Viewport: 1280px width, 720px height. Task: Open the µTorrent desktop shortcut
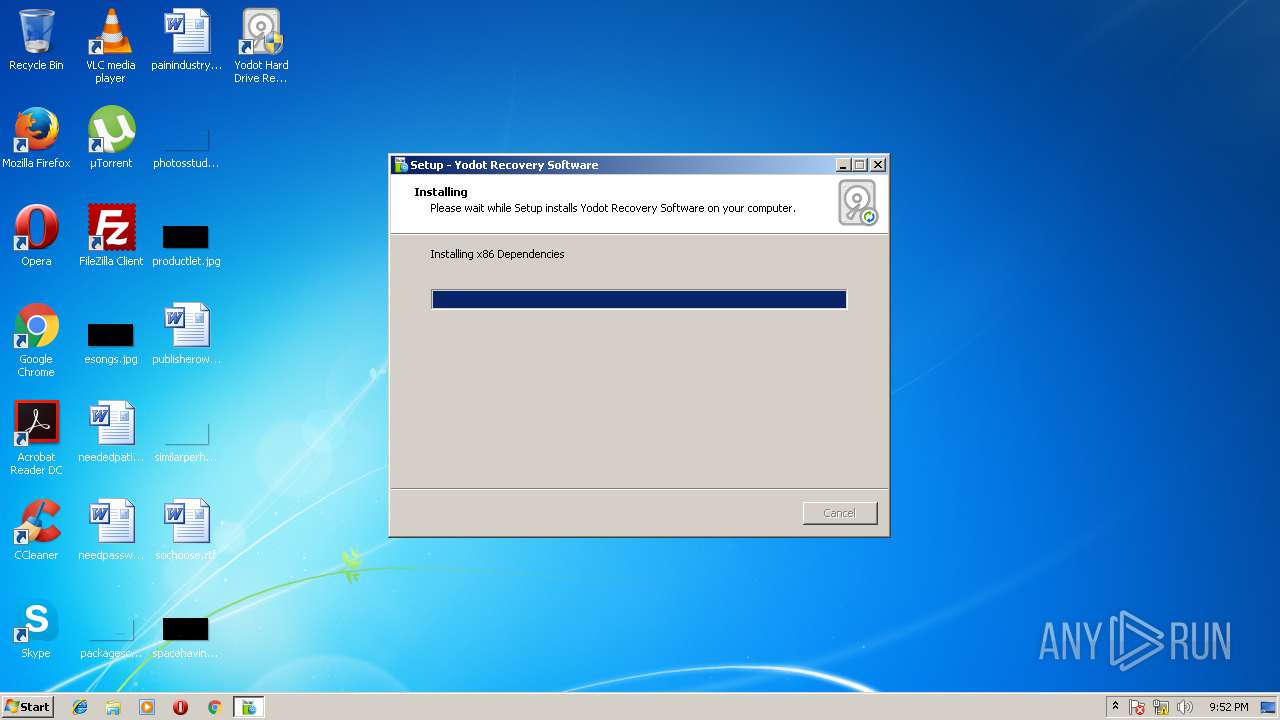click(111, 138)
